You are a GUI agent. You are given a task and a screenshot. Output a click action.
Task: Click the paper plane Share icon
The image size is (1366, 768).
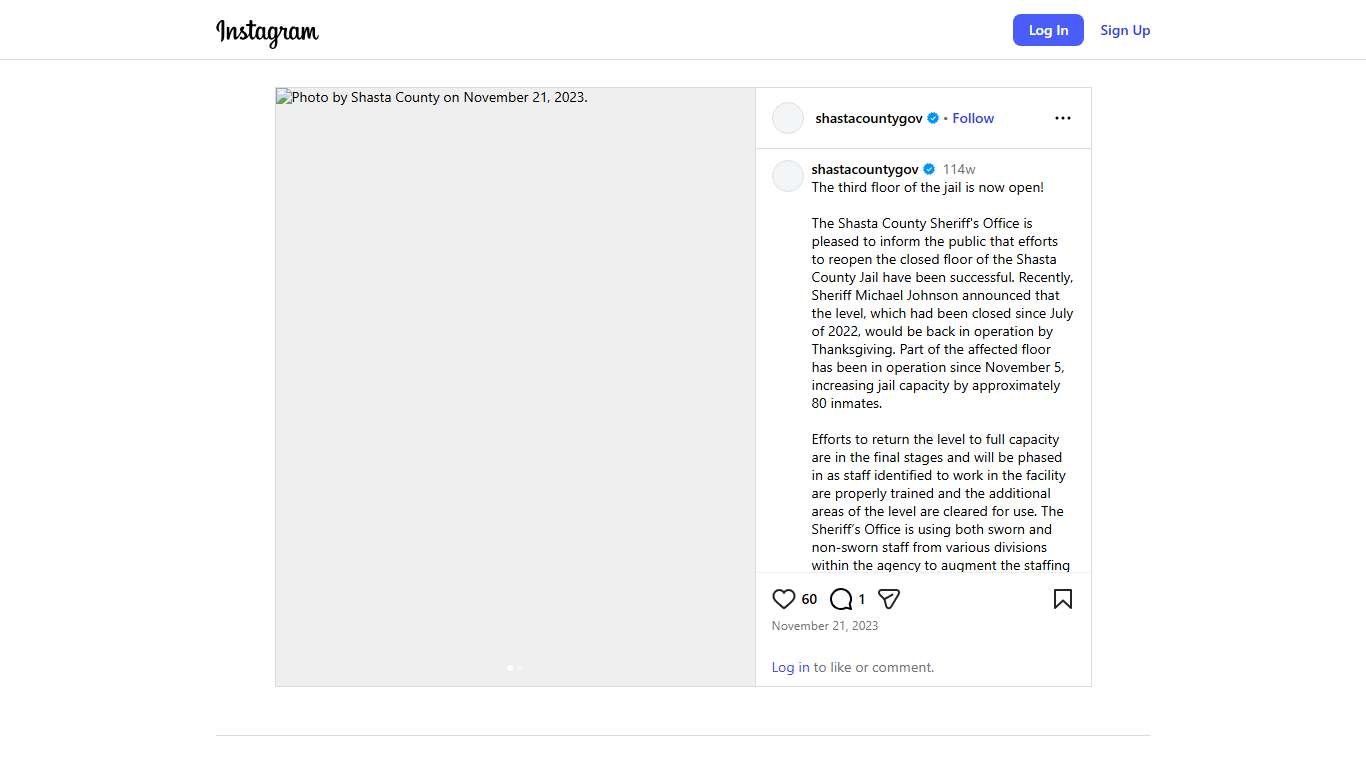889,599
